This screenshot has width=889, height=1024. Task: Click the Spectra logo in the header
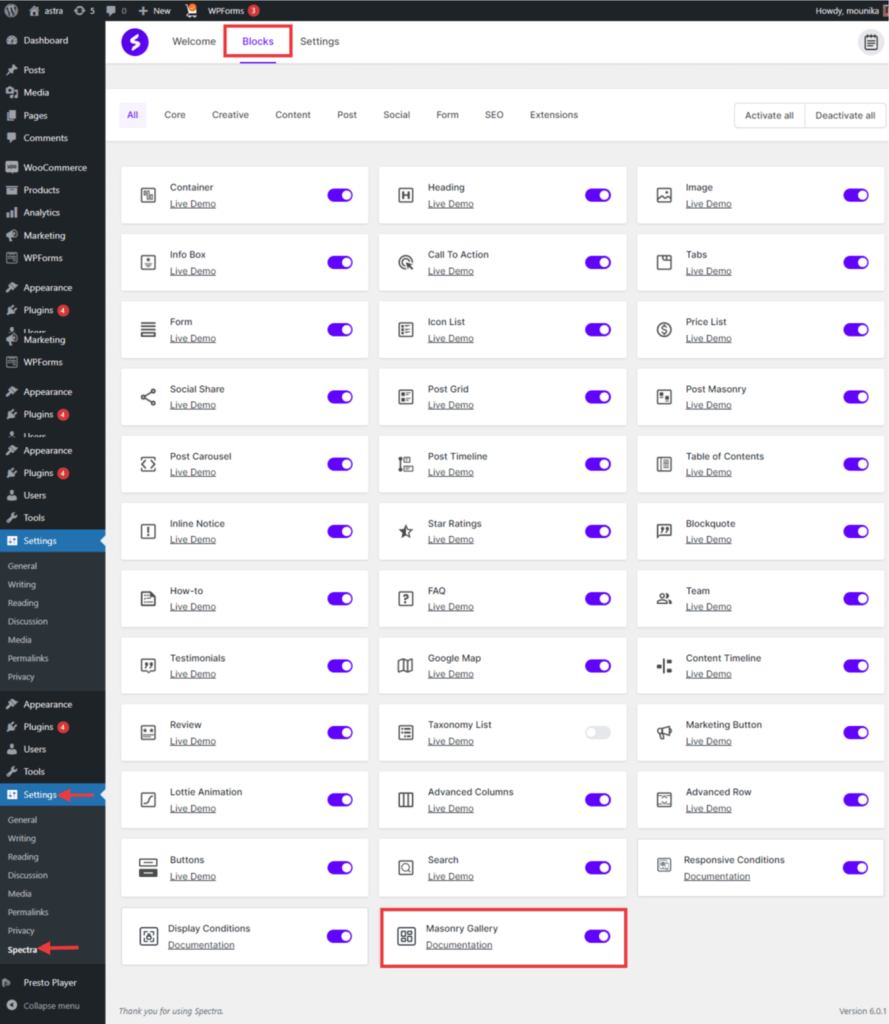coord(135,42)
